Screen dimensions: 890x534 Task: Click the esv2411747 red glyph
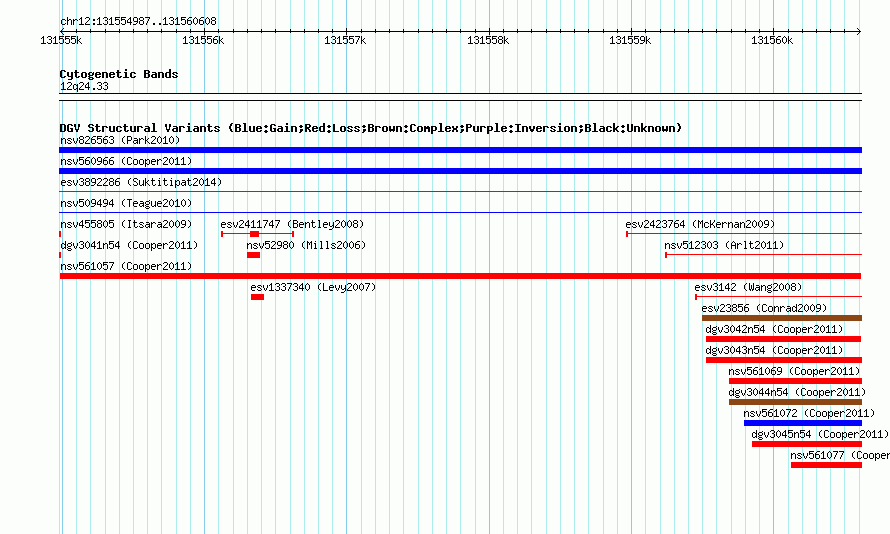point(257,234)
